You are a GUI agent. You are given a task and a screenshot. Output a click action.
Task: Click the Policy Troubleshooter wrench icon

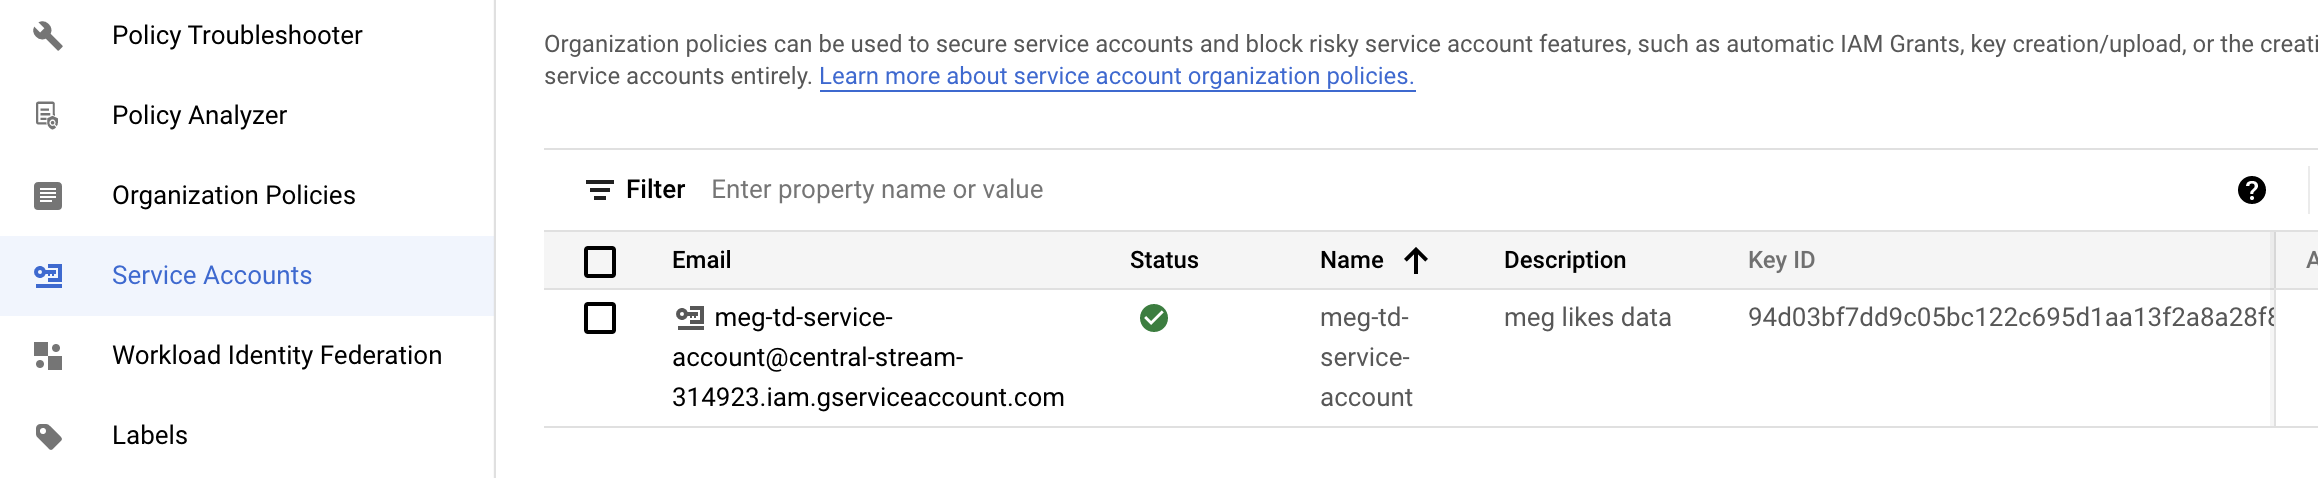tap(48, 36)
